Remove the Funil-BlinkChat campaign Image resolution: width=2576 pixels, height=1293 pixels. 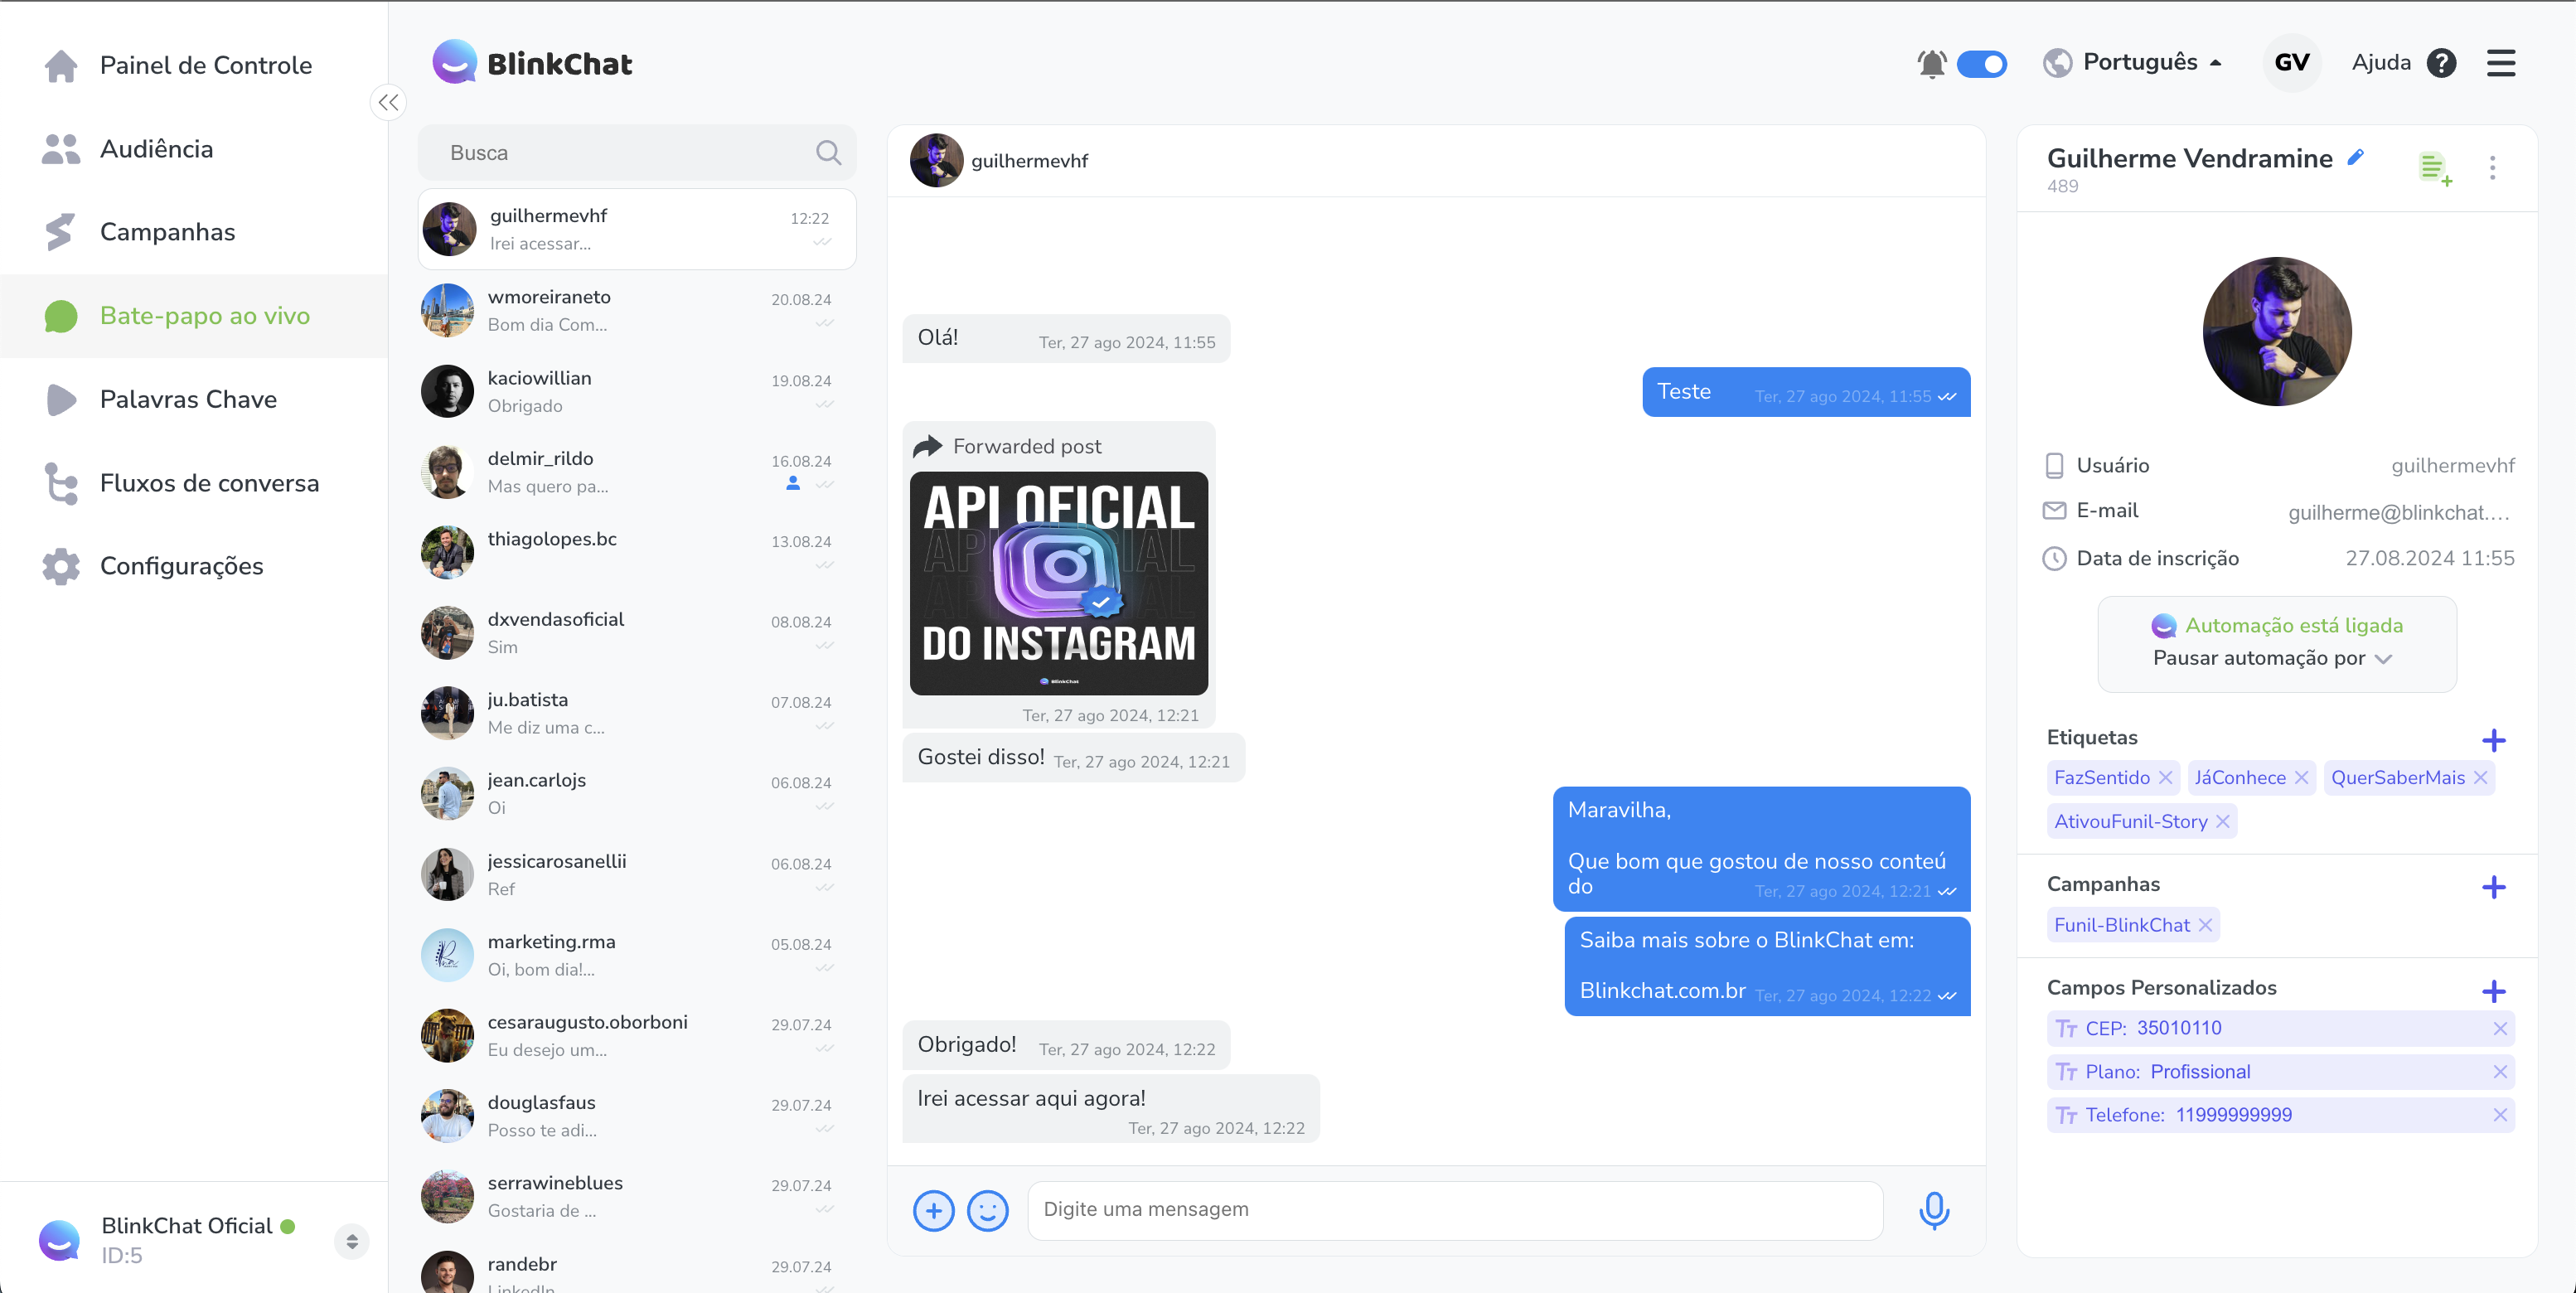coord(2205,925)
